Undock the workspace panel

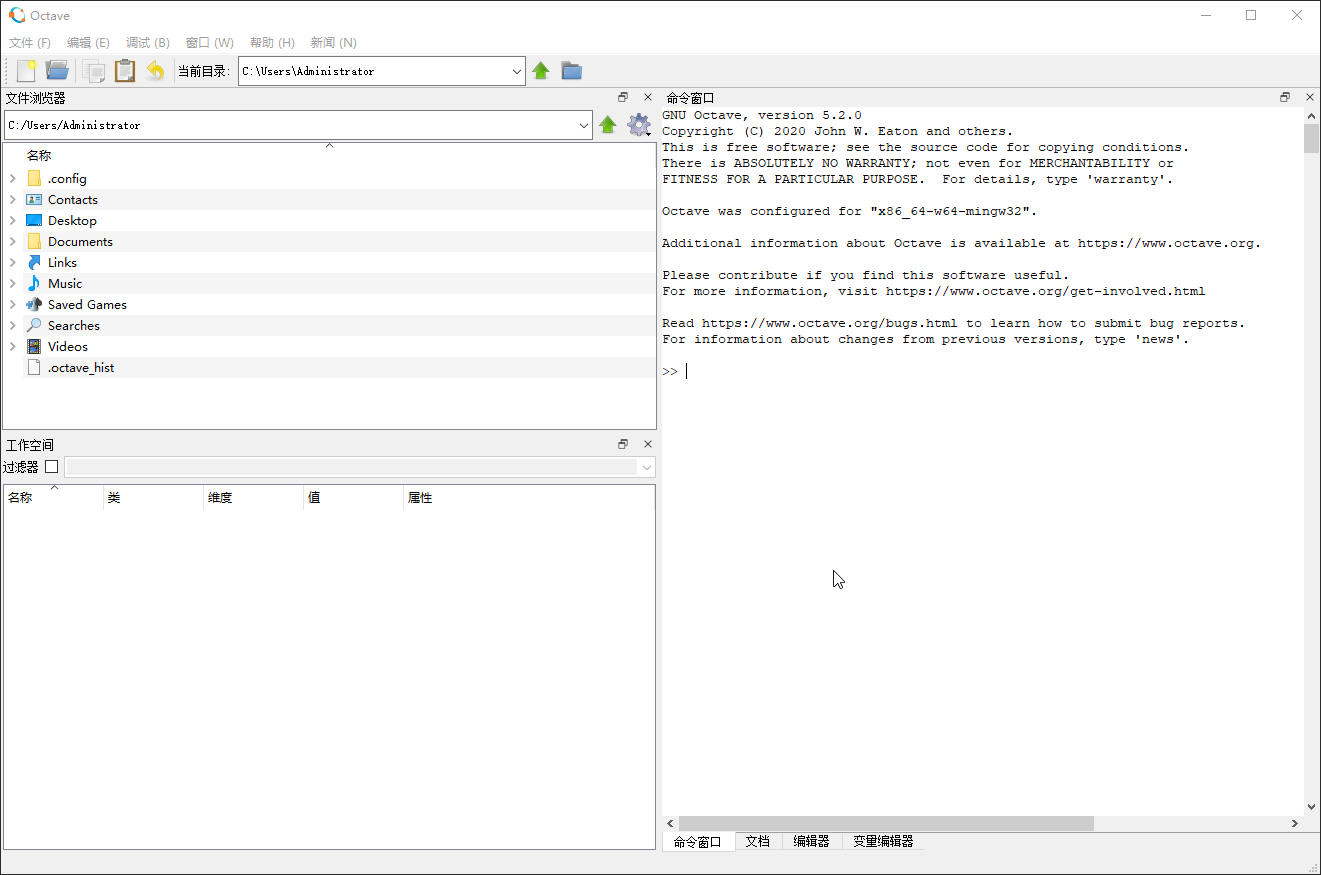623,444
